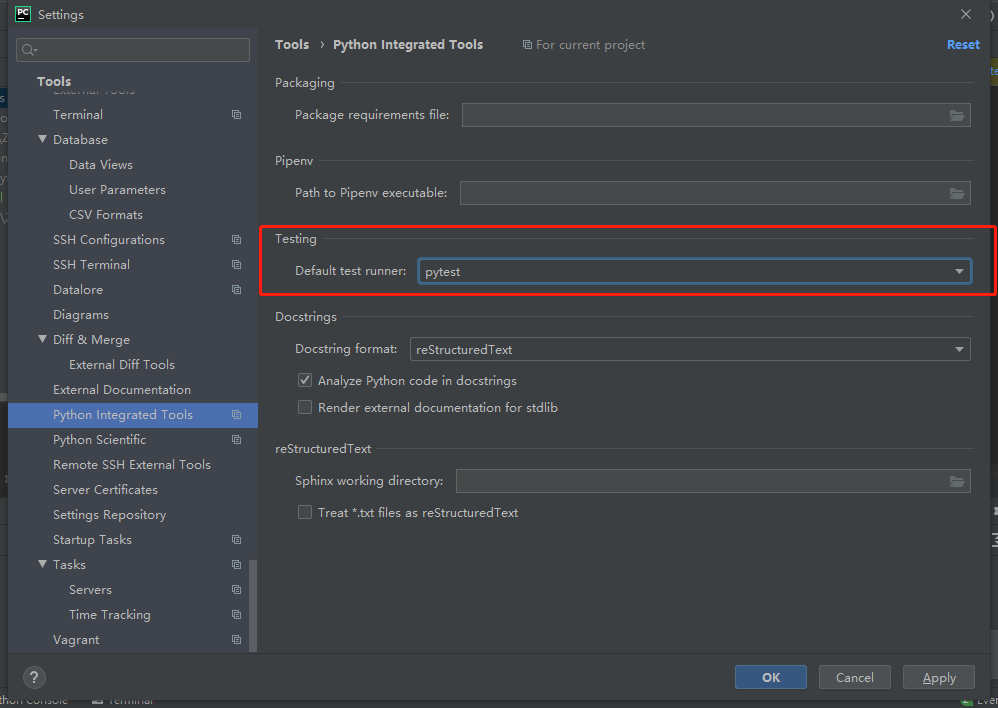This screenshot has width=998, height=708.
Task: Click the project-level icon beside Servers
Action: tap(236, 590)
